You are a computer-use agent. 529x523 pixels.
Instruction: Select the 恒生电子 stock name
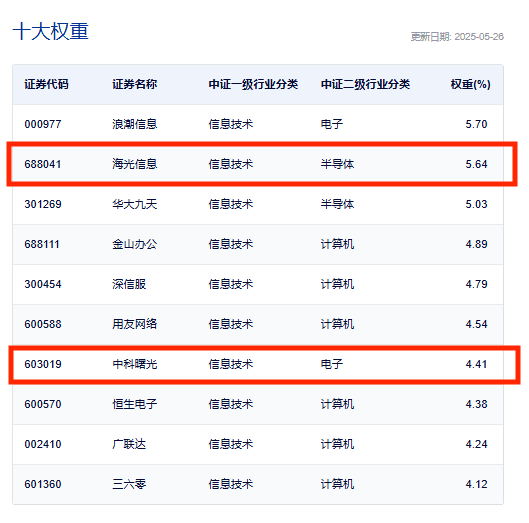[135, 404]
